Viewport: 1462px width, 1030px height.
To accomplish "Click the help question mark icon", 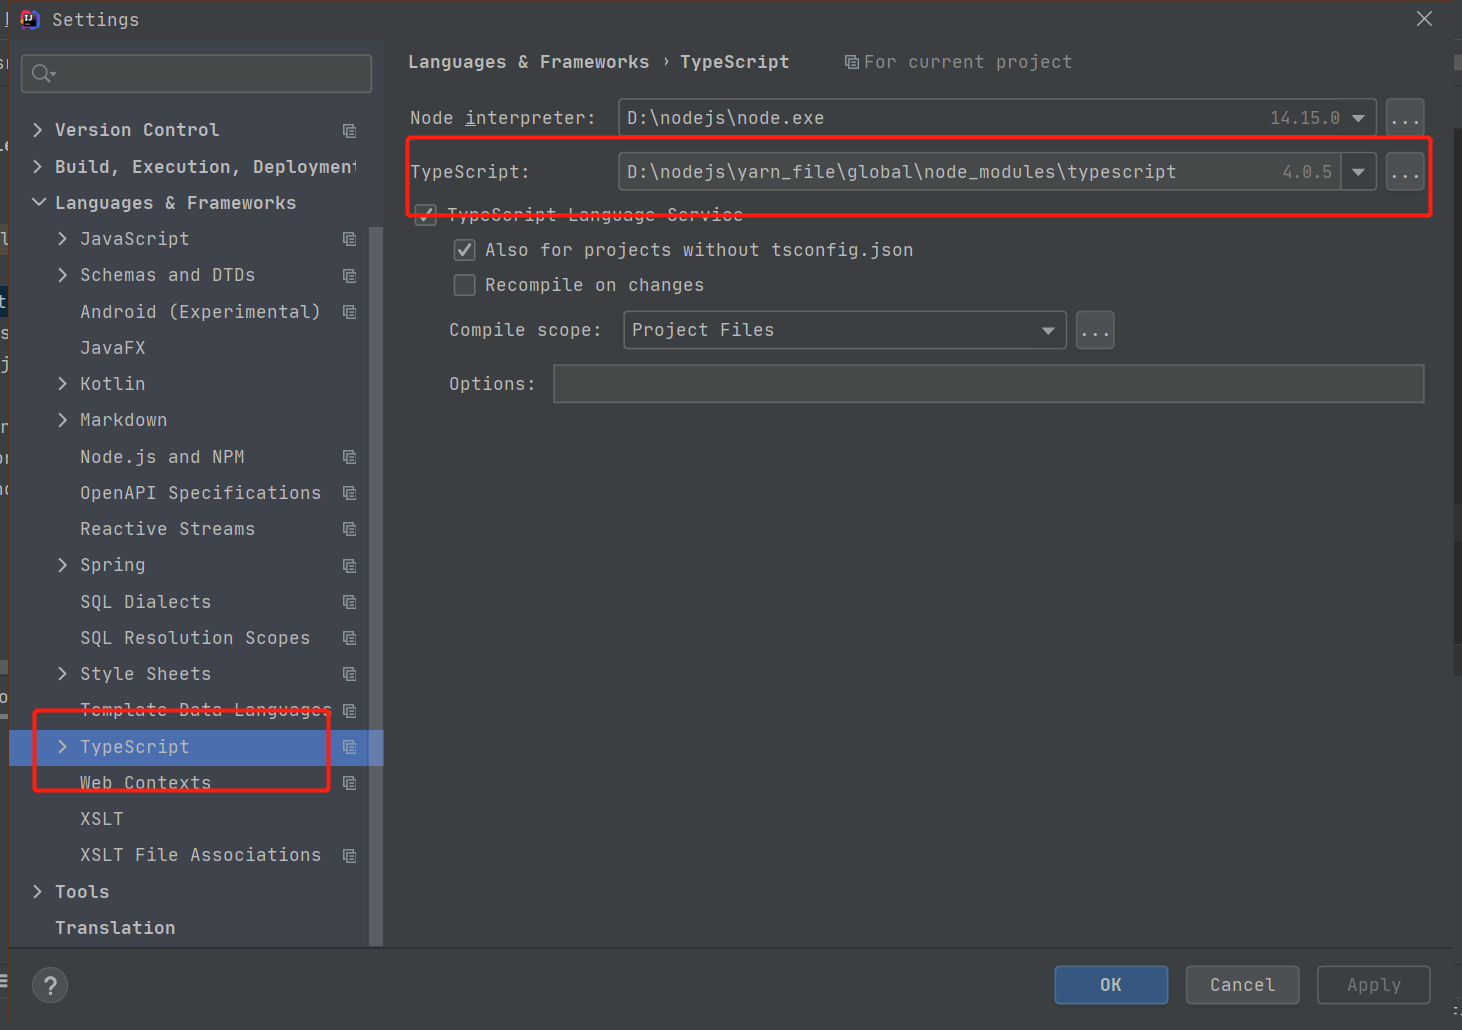I will [50, 986].
